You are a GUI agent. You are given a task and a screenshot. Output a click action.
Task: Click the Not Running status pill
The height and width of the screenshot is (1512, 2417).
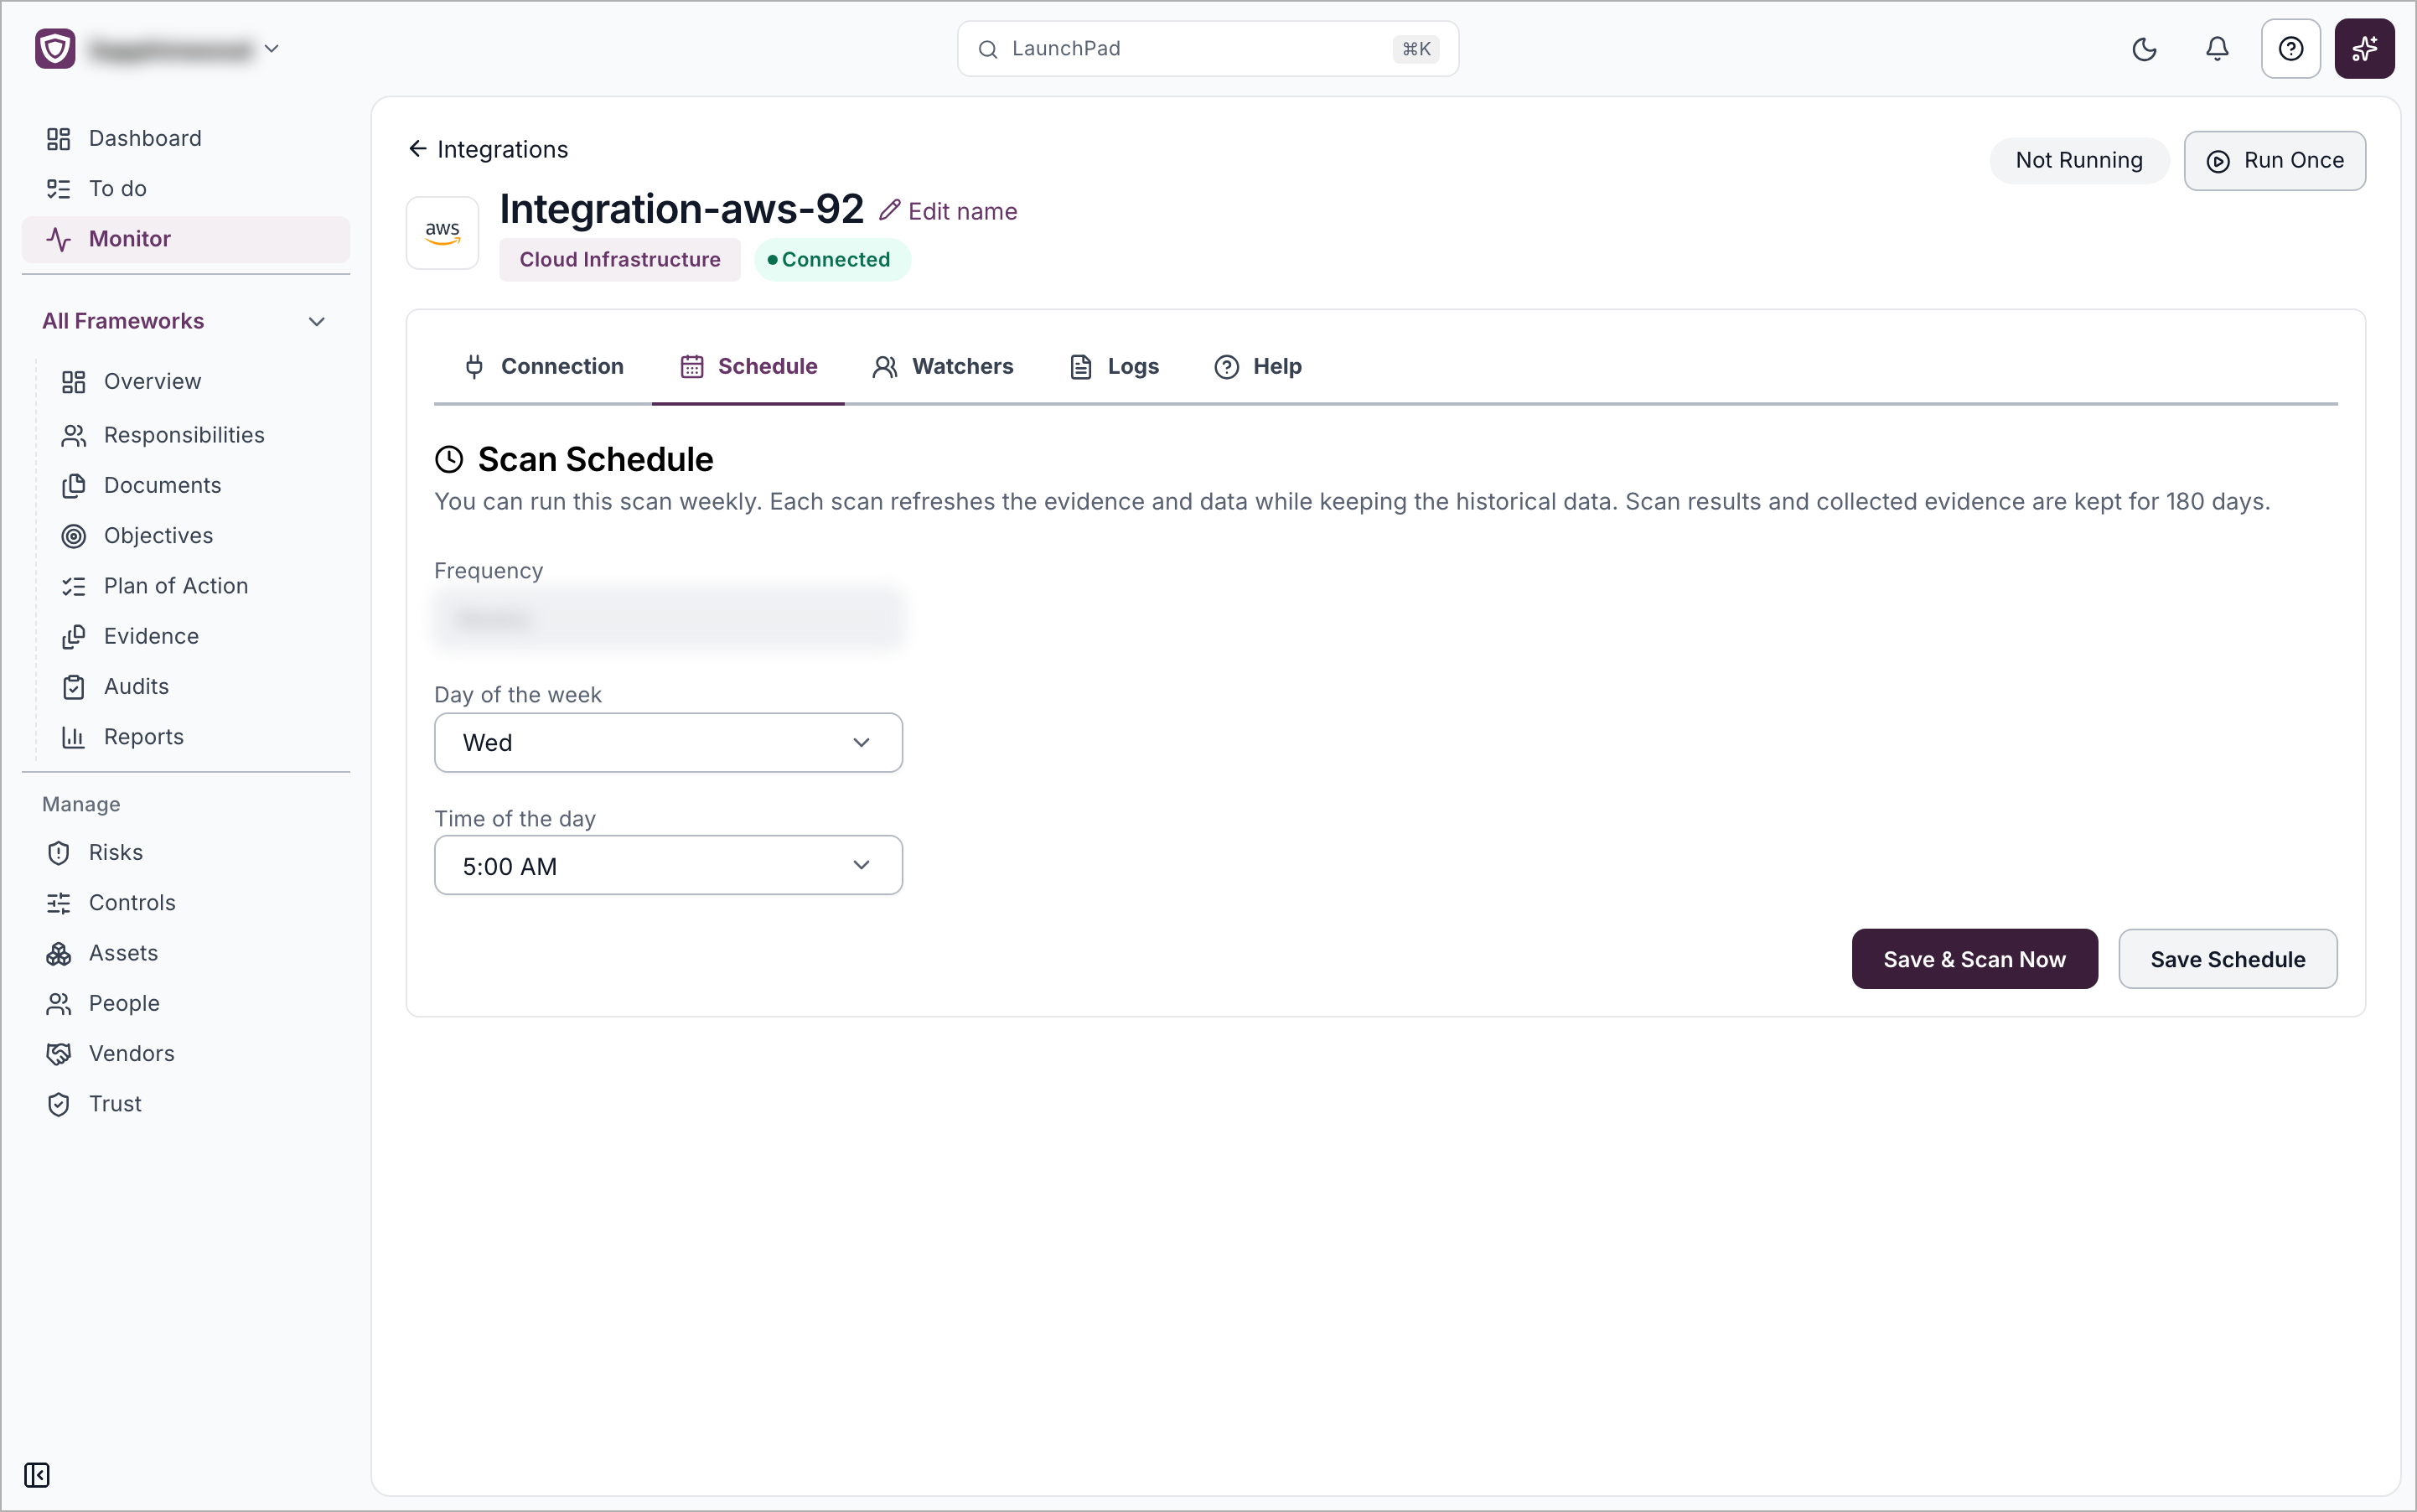[x=2078, y=160]
